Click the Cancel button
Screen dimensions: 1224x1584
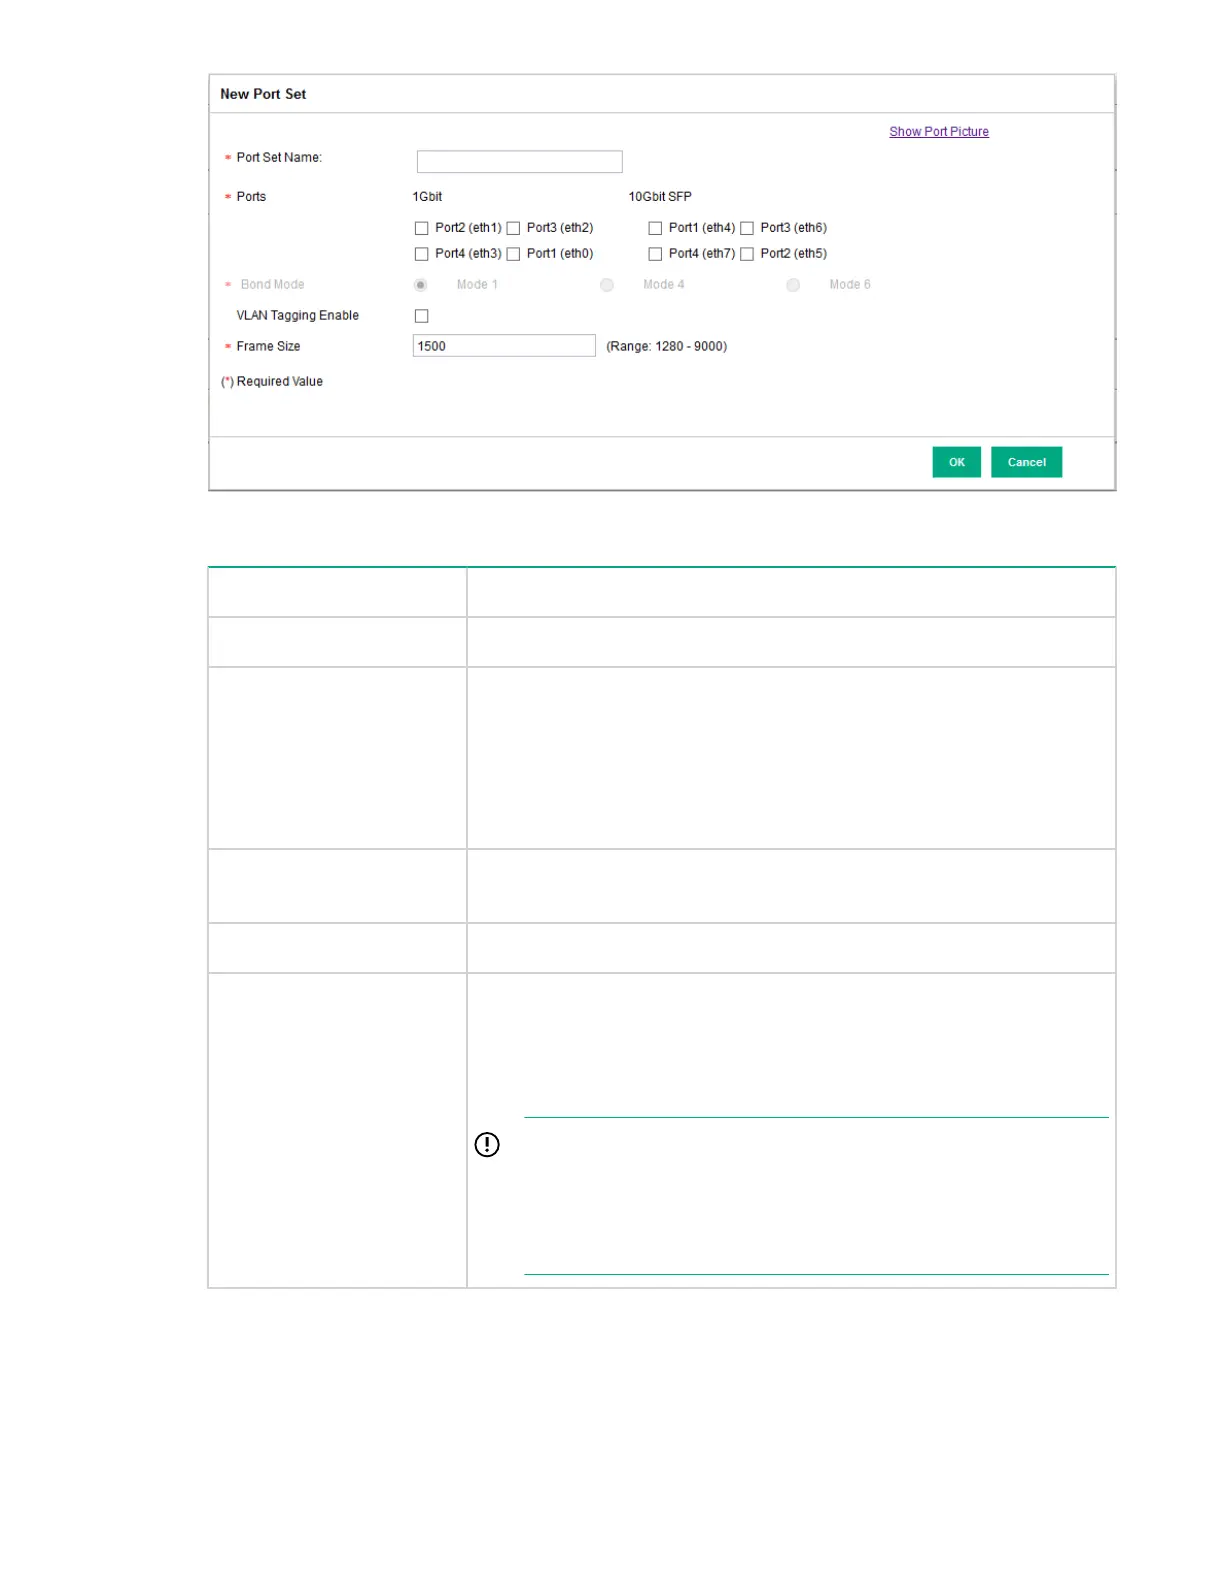(x=1026, y=462)
